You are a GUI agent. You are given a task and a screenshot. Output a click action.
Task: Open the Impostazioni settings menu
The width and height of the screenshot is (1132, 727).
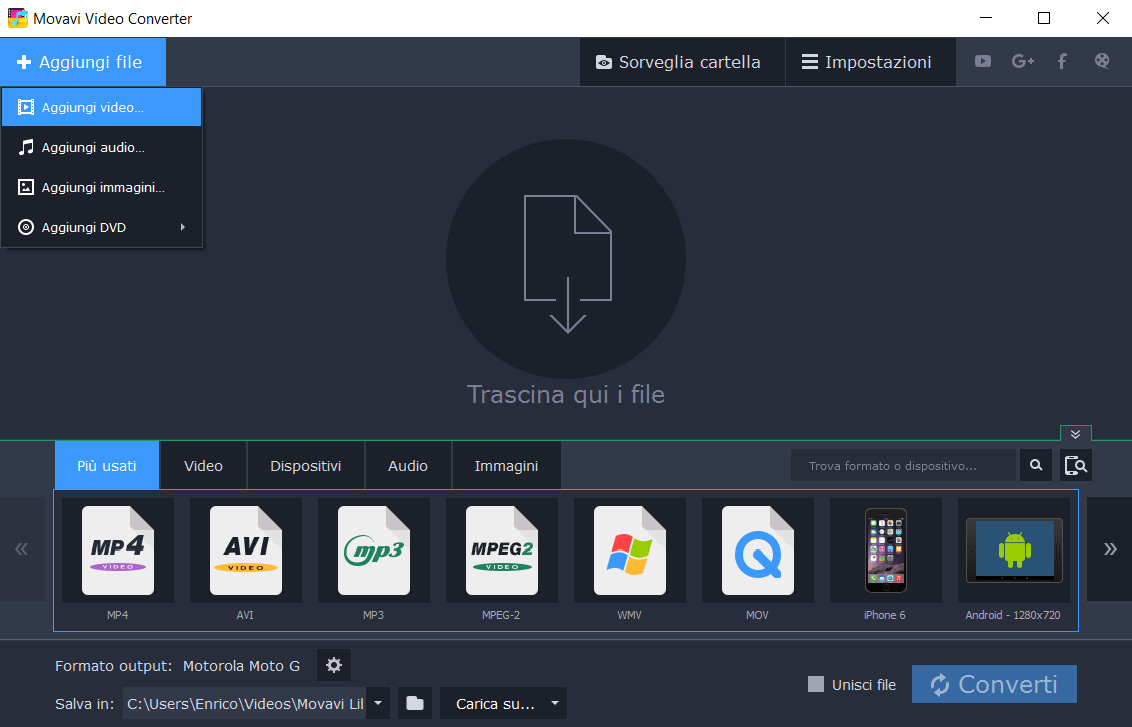click(x=870, y=62)
